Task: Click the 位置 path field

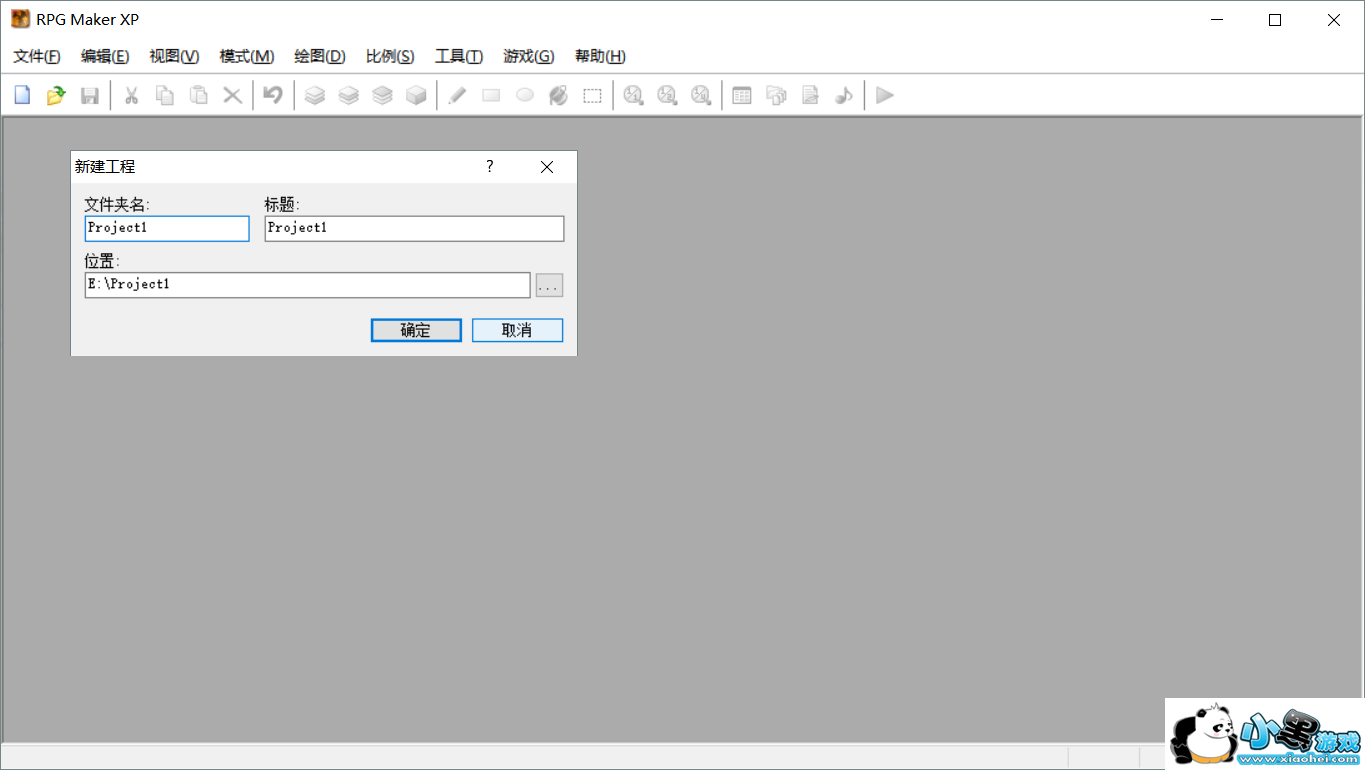Action: coord(307,285)
